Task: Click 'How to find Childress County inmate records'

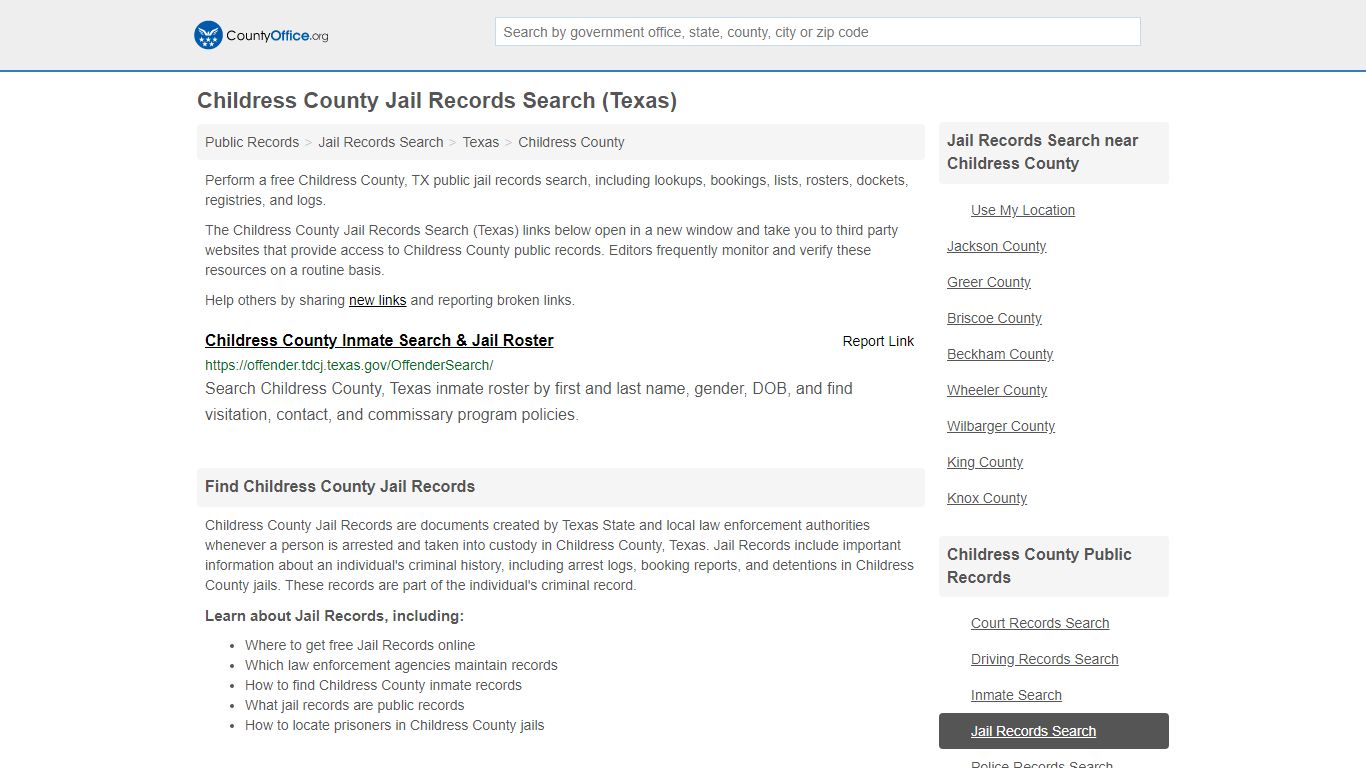Action: tap(383, 685)
